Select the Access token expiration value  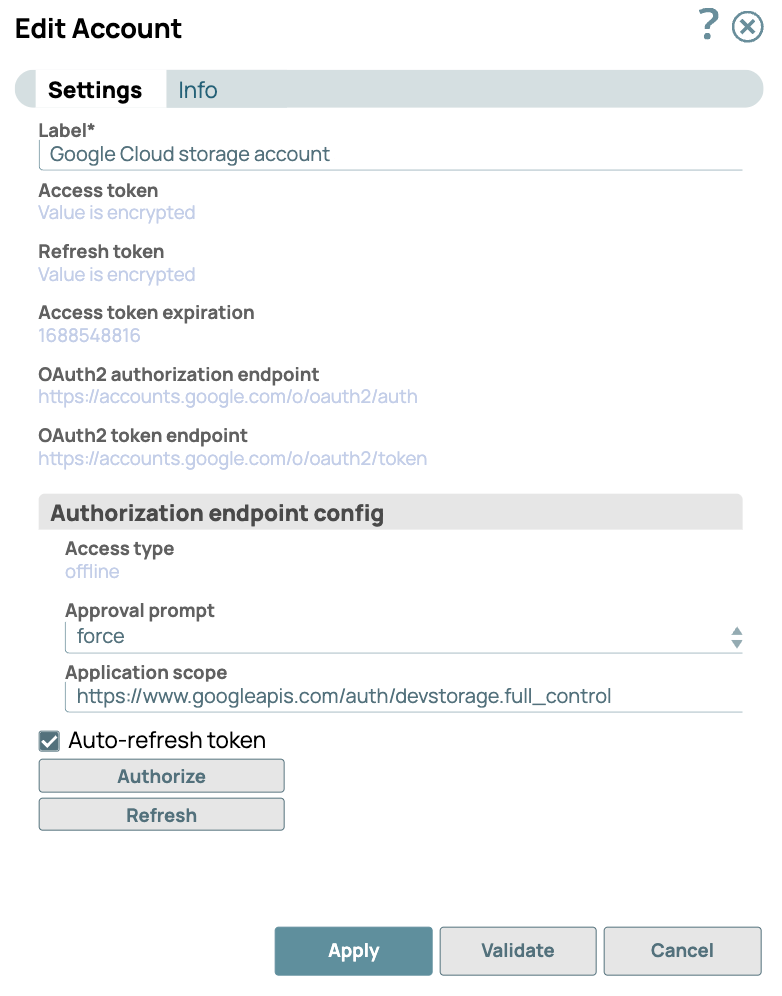point(89,336)
